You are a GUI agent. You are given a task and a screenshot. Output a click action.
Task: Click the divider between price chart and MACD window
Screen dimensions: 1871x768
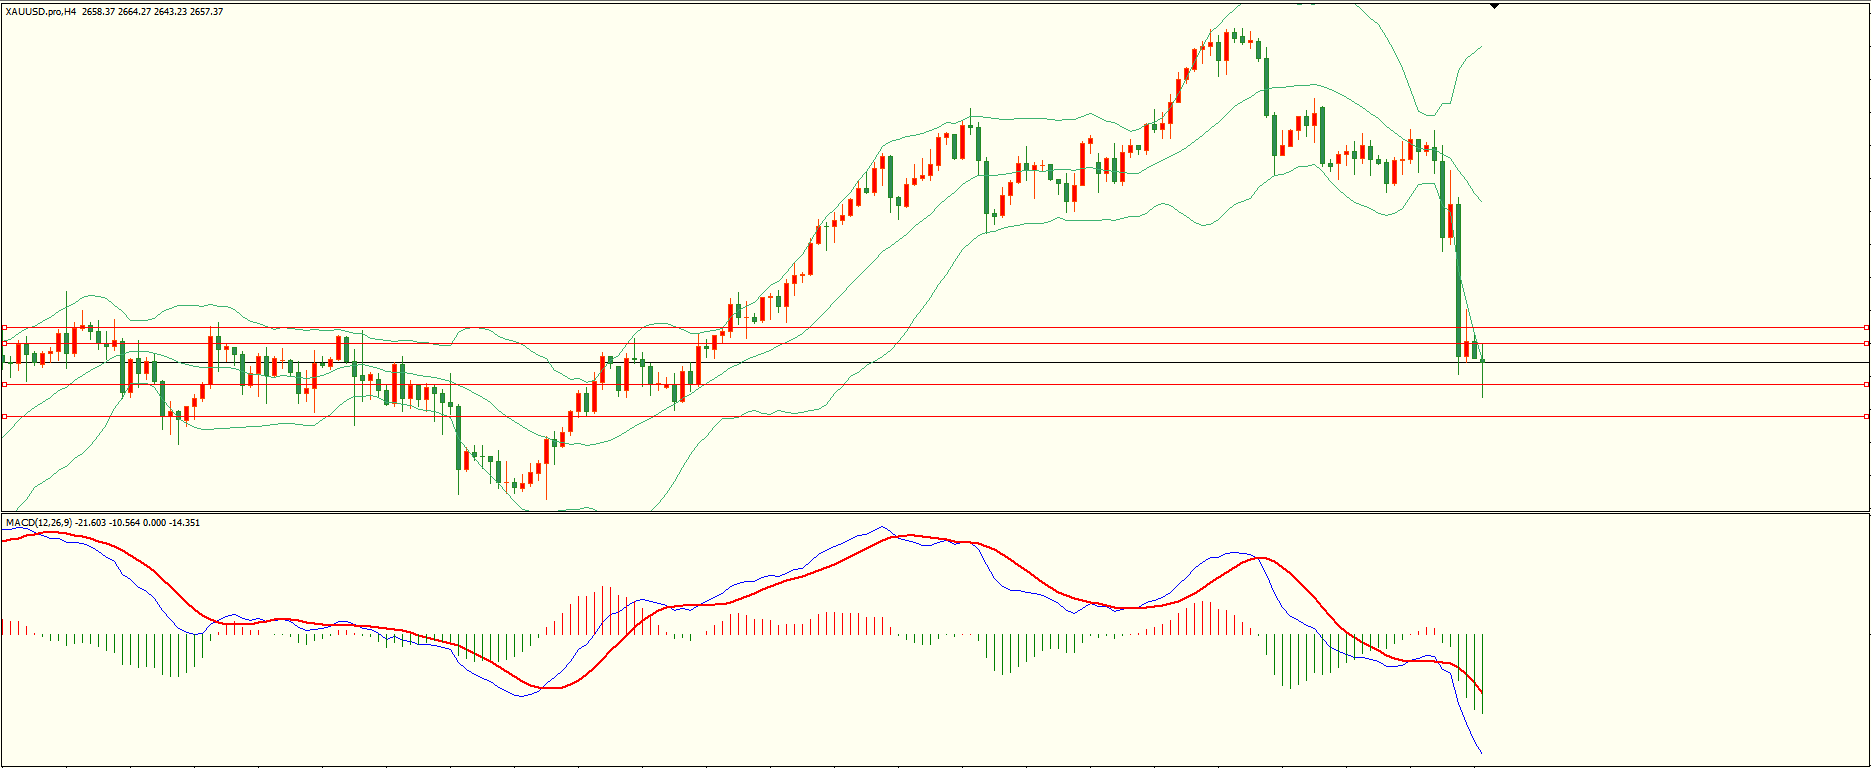[x=935, y=513]
